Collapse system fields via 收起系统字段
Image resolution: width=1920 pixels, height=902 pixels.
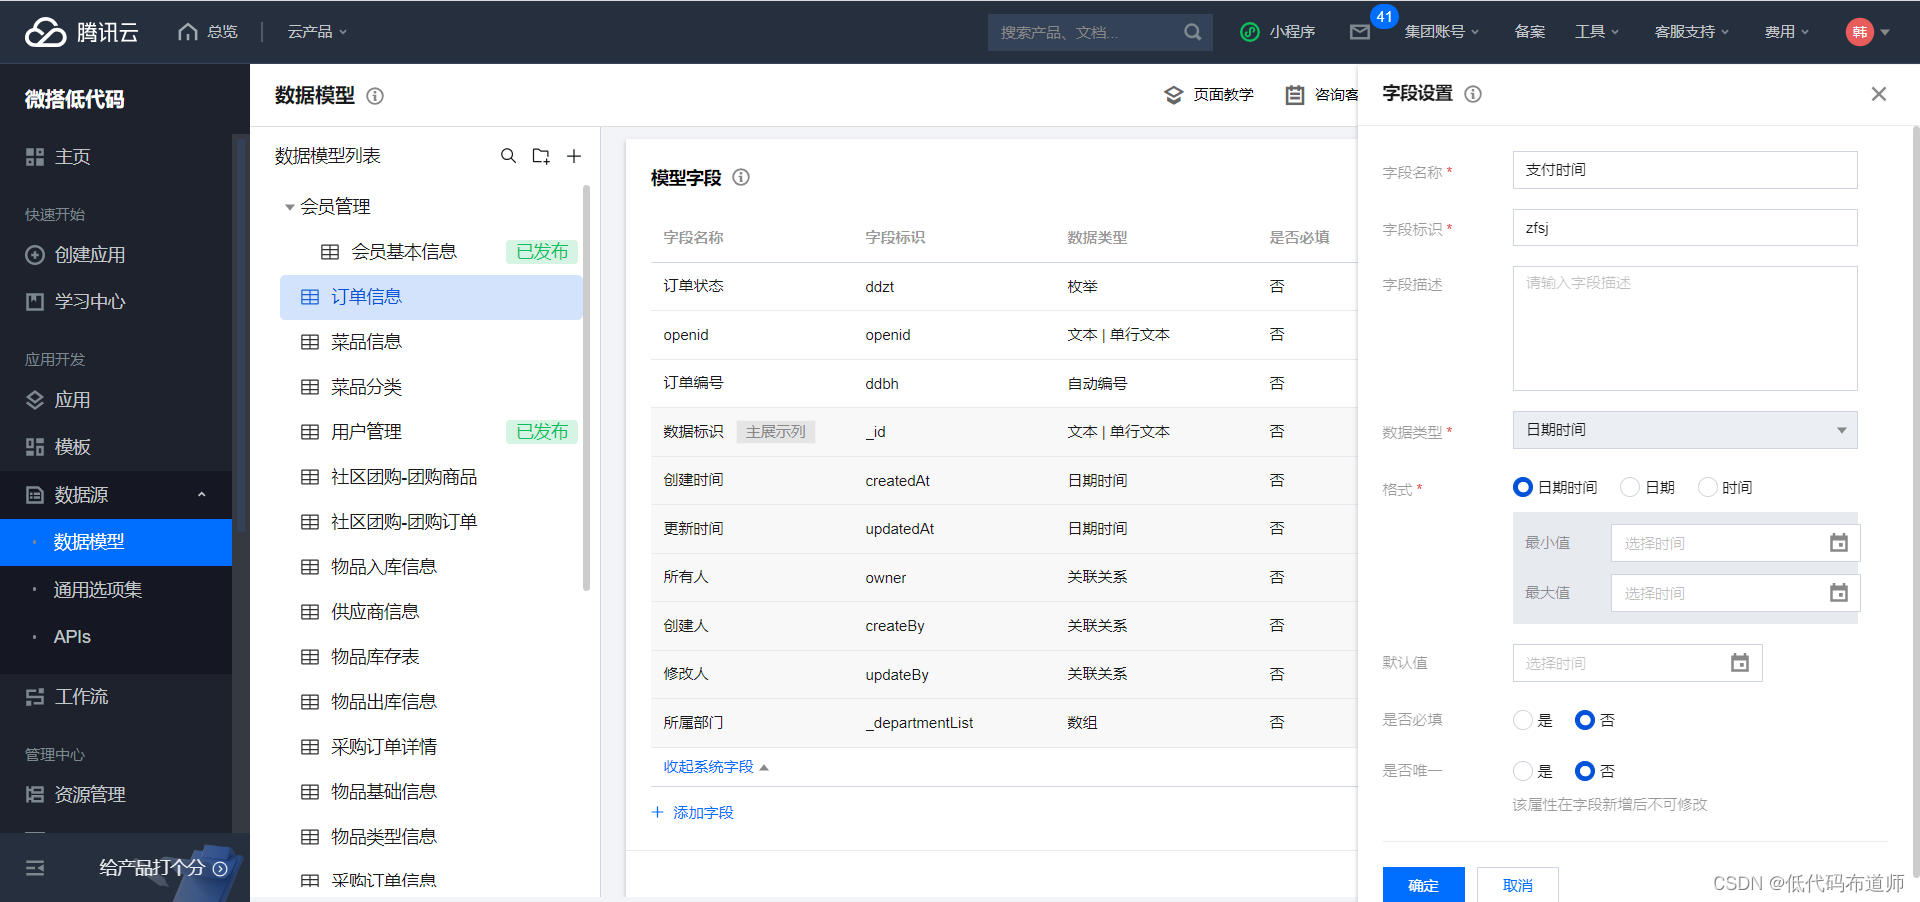point(715,767)
